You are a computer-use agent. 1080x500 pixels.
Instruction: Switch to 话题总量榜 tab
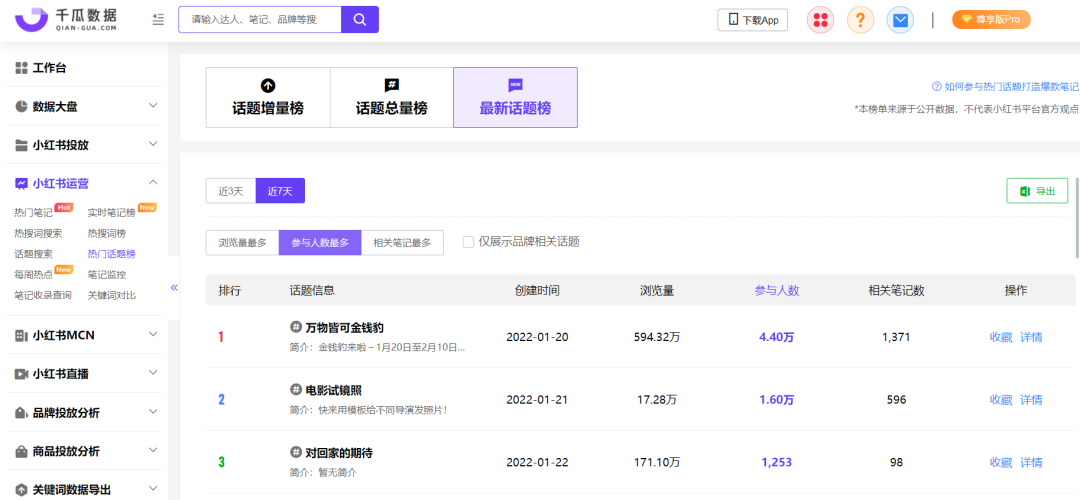point(391,97)
